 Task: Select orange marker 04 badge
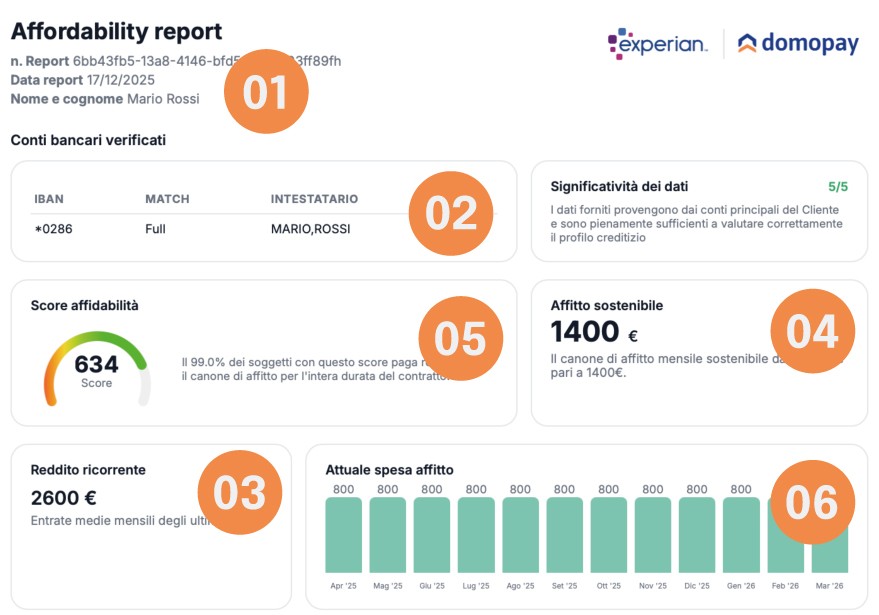tap(812, 332)
